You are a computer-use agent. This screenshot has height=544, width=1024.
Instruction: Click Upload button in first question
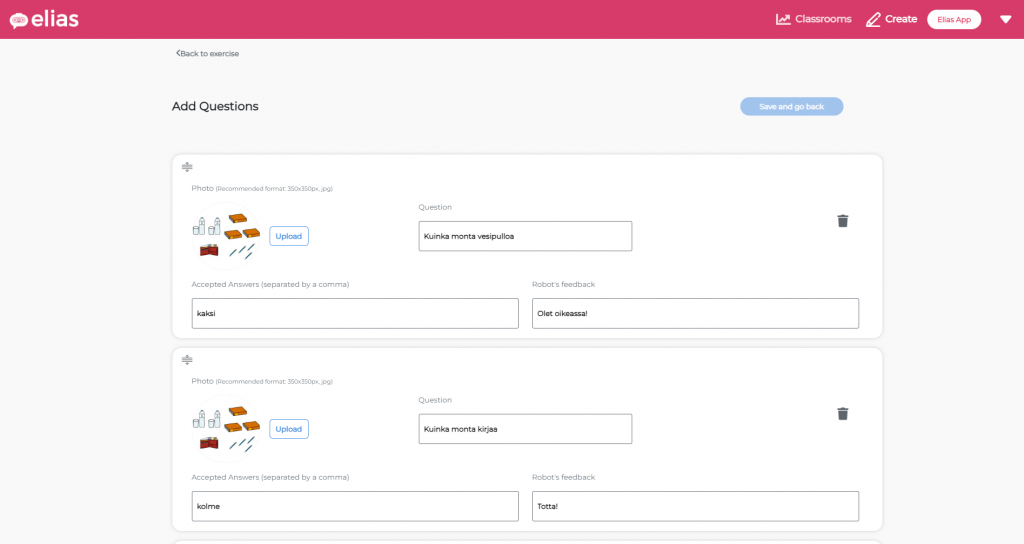[289, 236]
